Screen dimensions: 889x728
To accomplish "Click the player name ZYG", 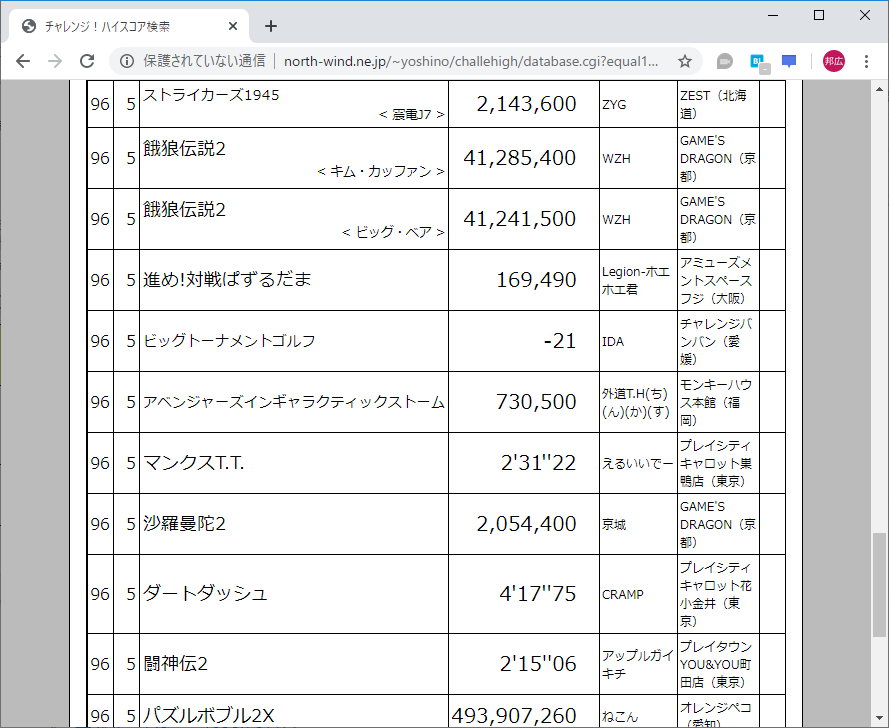I will pyautogui.click(x=614, y=104).
